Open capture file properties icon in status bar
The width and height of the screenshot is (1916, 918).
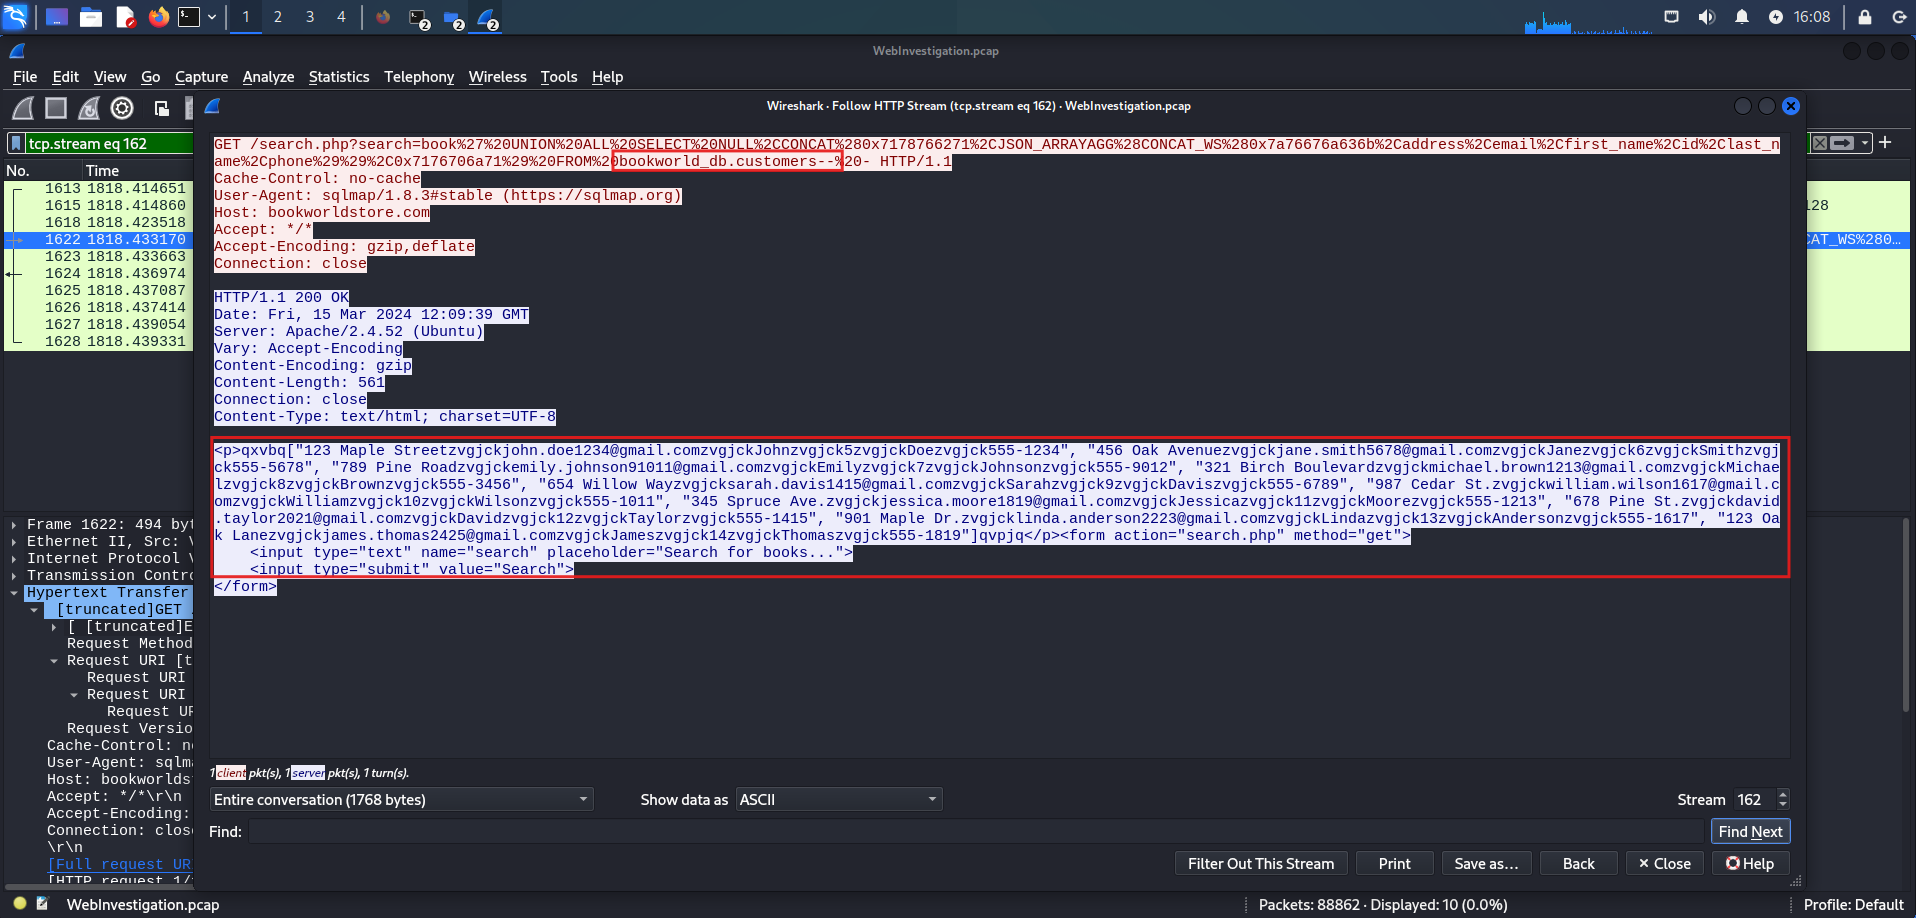(x=42, y=904)
